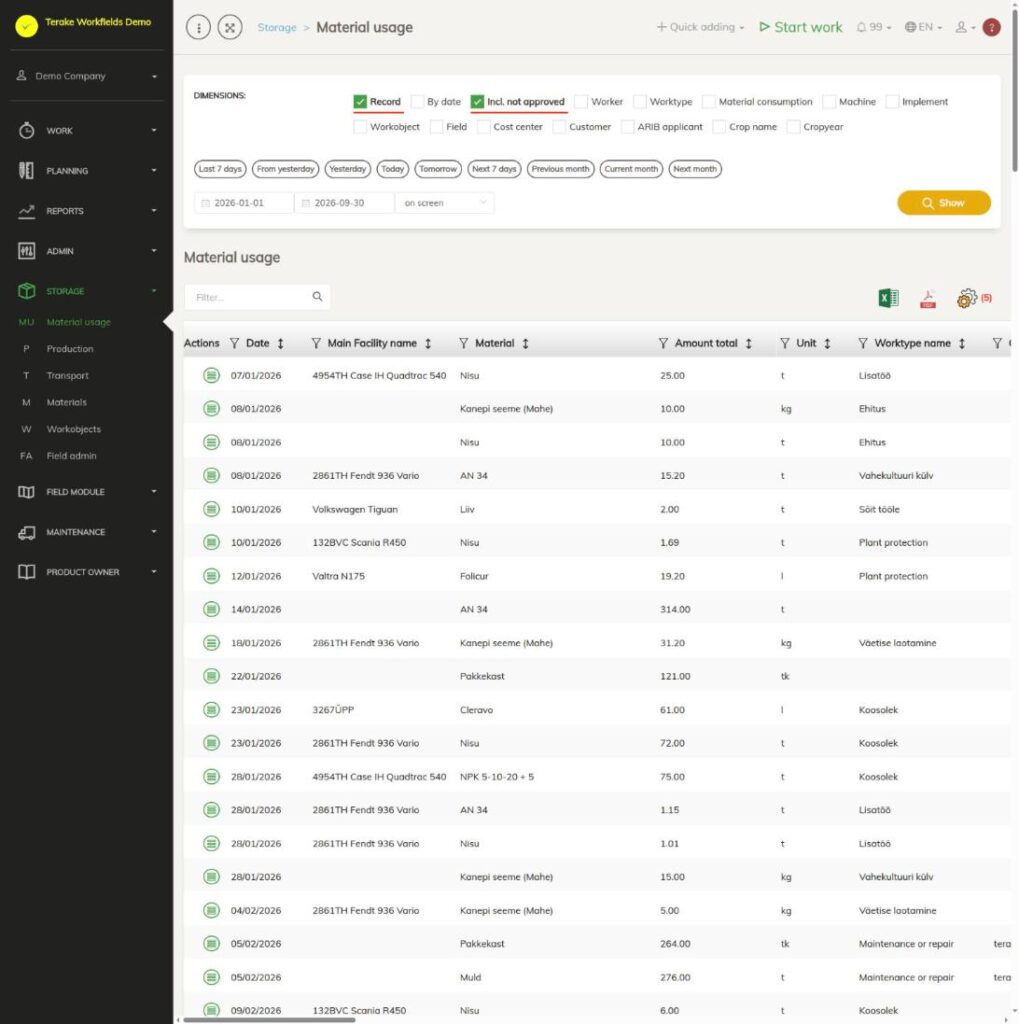
Task: Open the user profile dropdown
Action: coord(965,27)
